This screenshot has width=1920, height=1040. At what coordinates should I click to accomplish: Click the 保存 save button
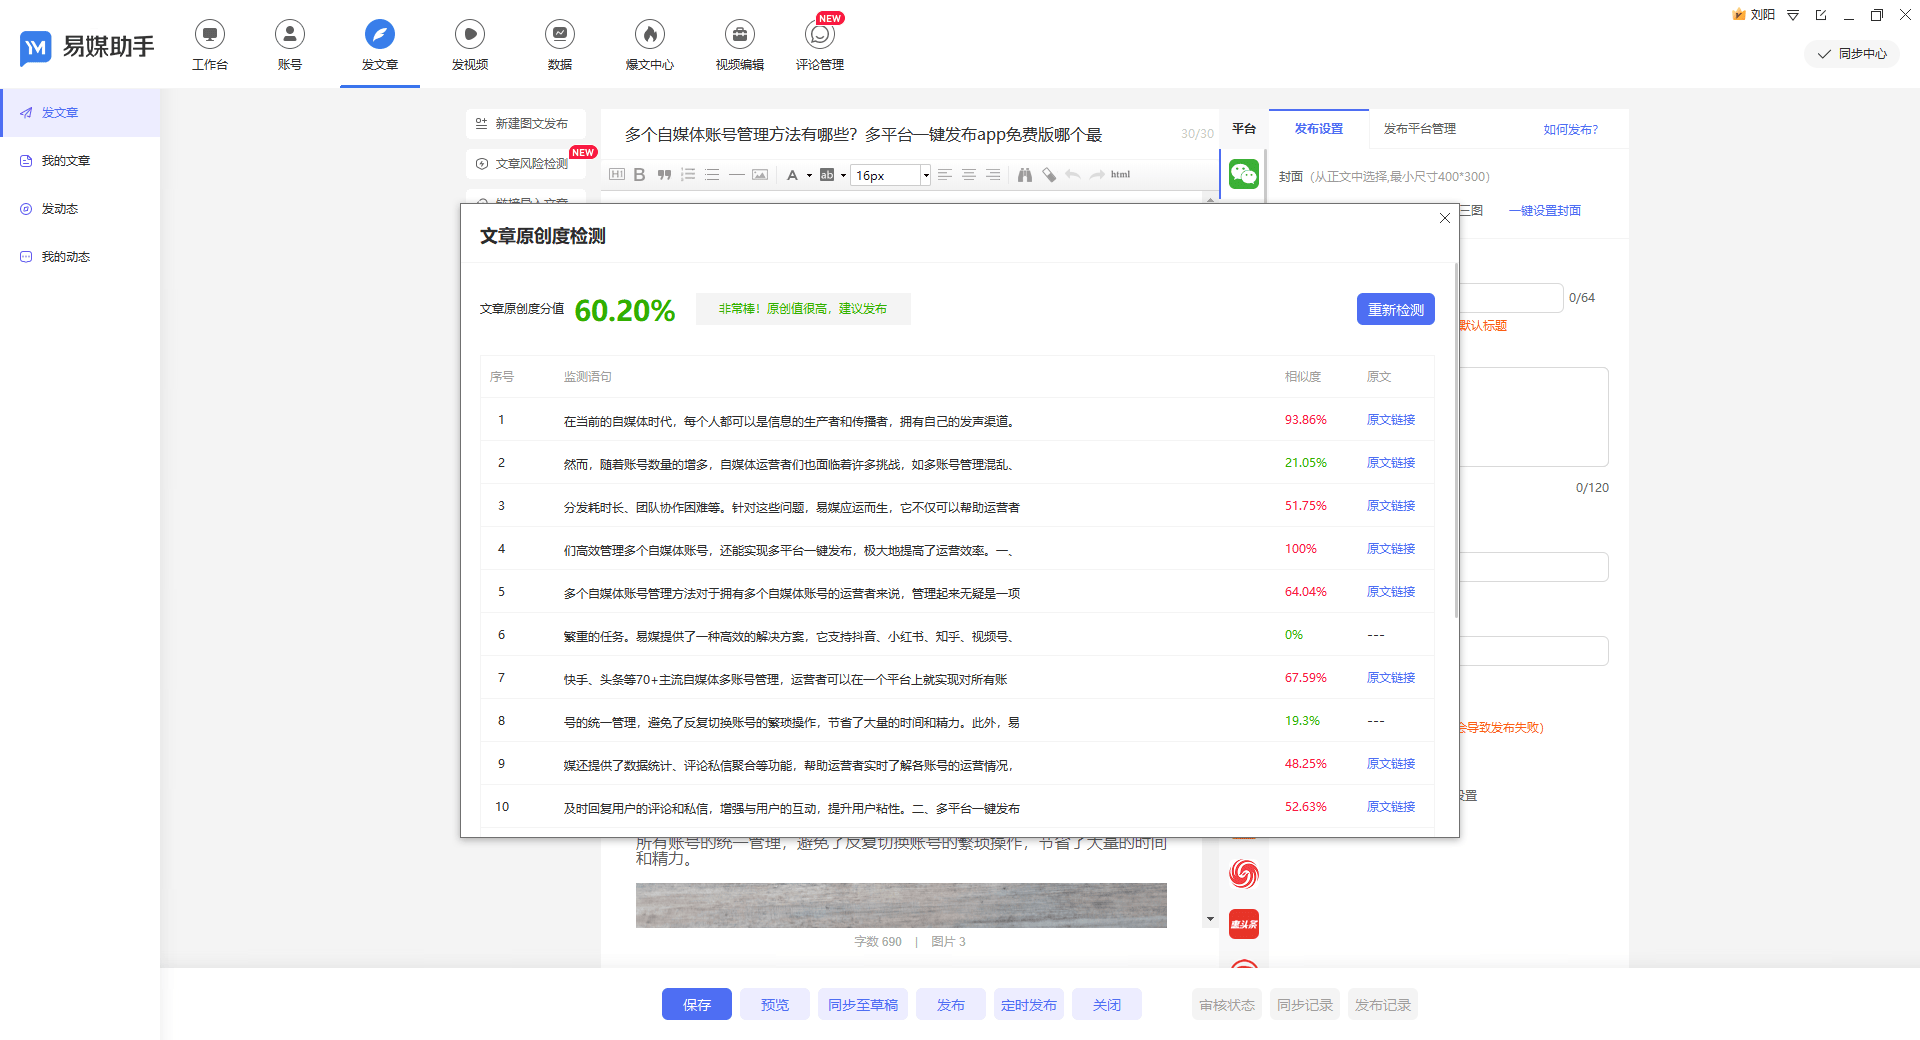coord(697,1005)
